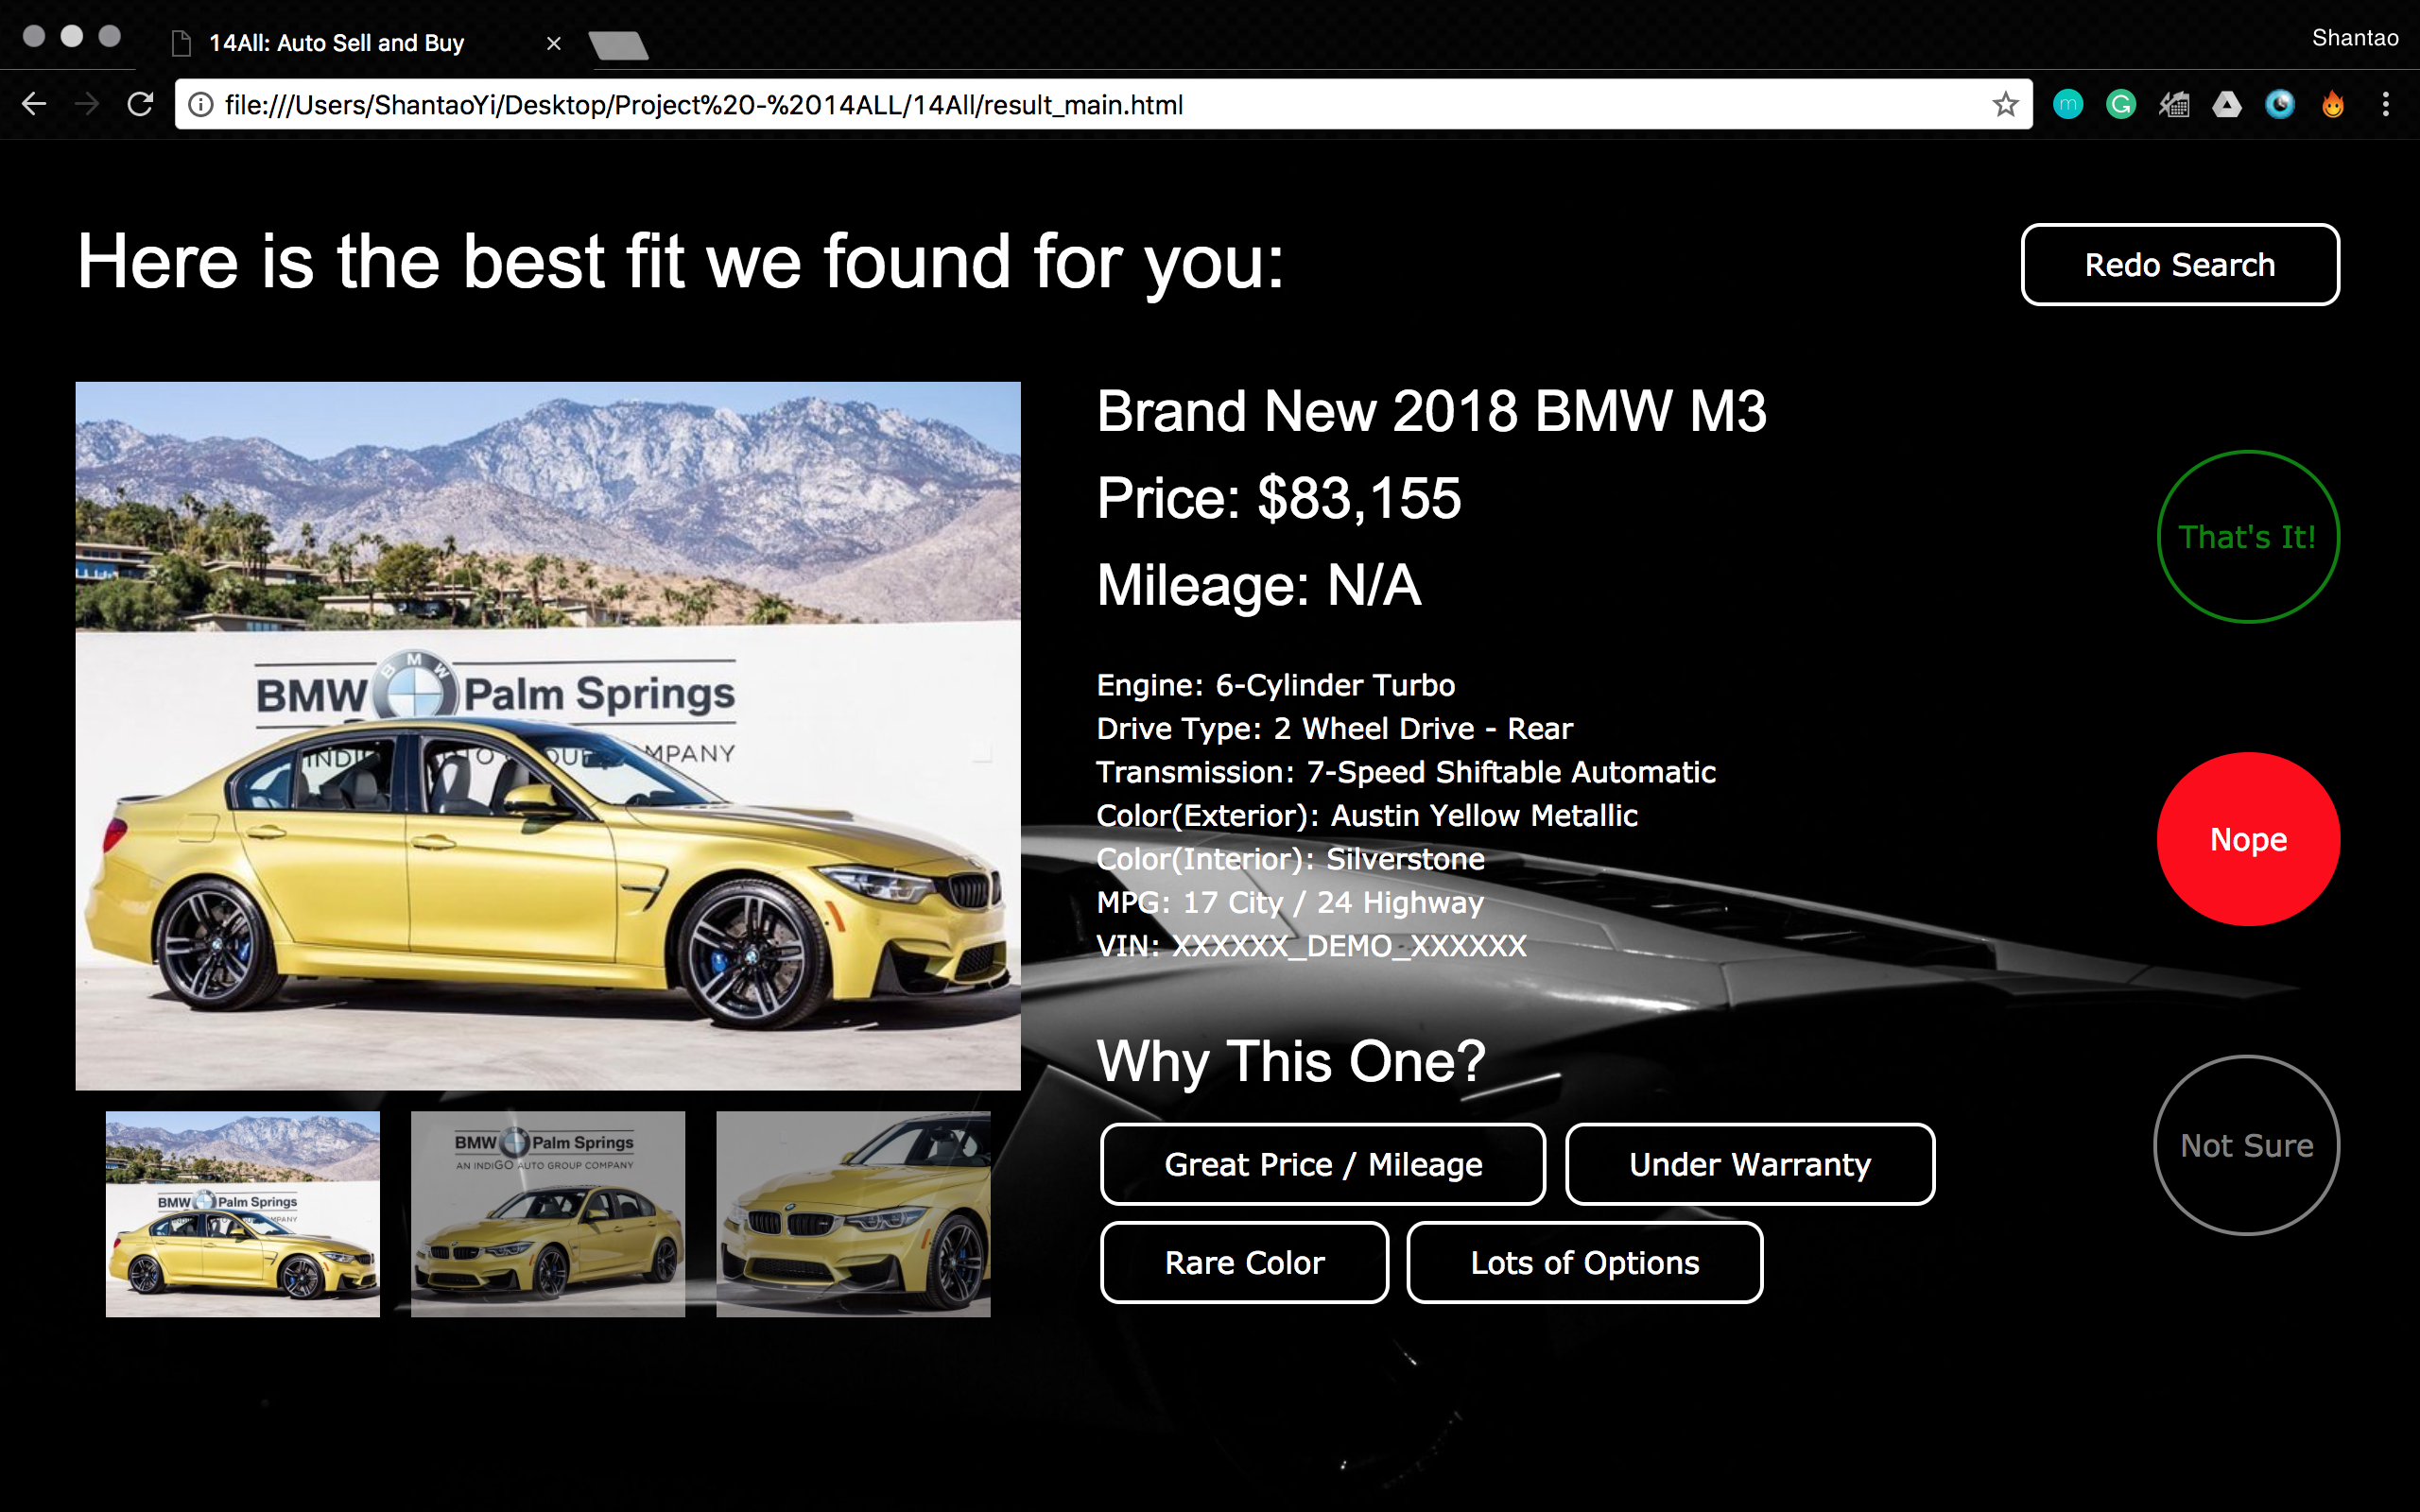
Task: Click the browser back arrow
Action: click(34, 104)
